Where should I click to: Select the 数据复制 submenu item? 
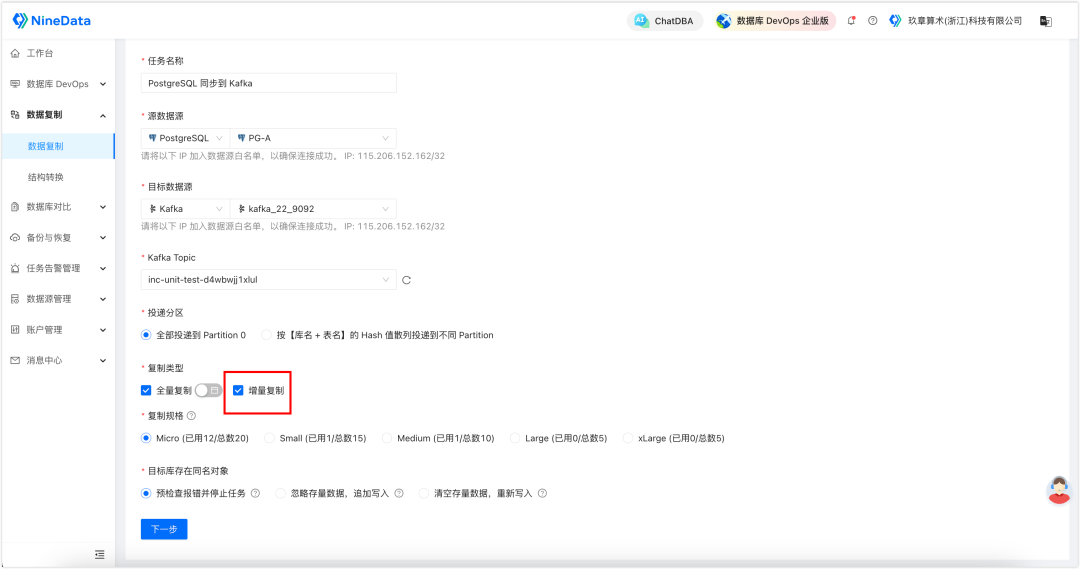tap(58, 146)
